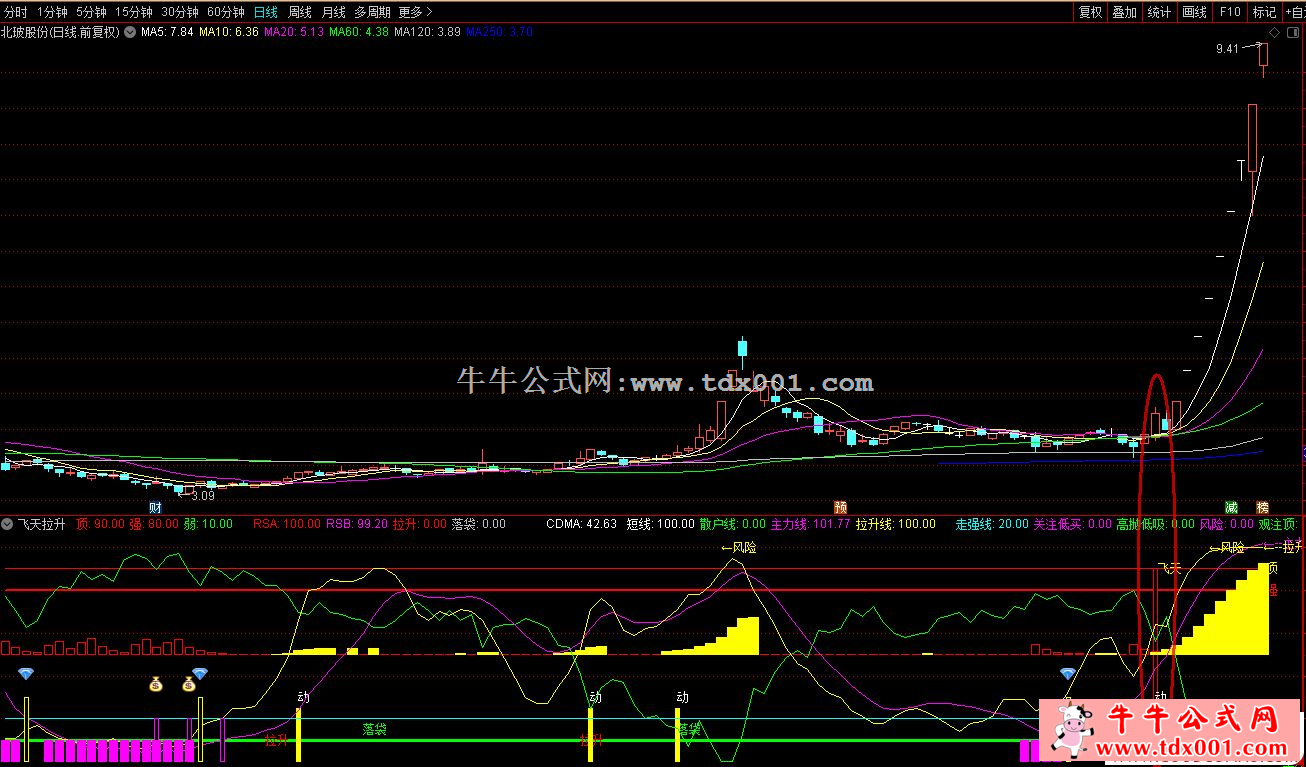Click the 9.41 high price label

tap(1227, 48)
